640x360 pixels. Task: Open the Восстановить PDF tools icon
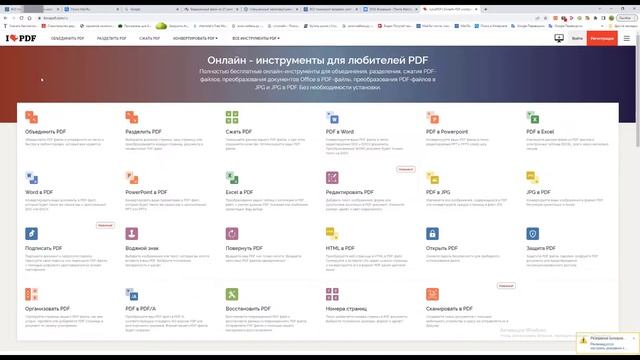(x=232, y=294)
